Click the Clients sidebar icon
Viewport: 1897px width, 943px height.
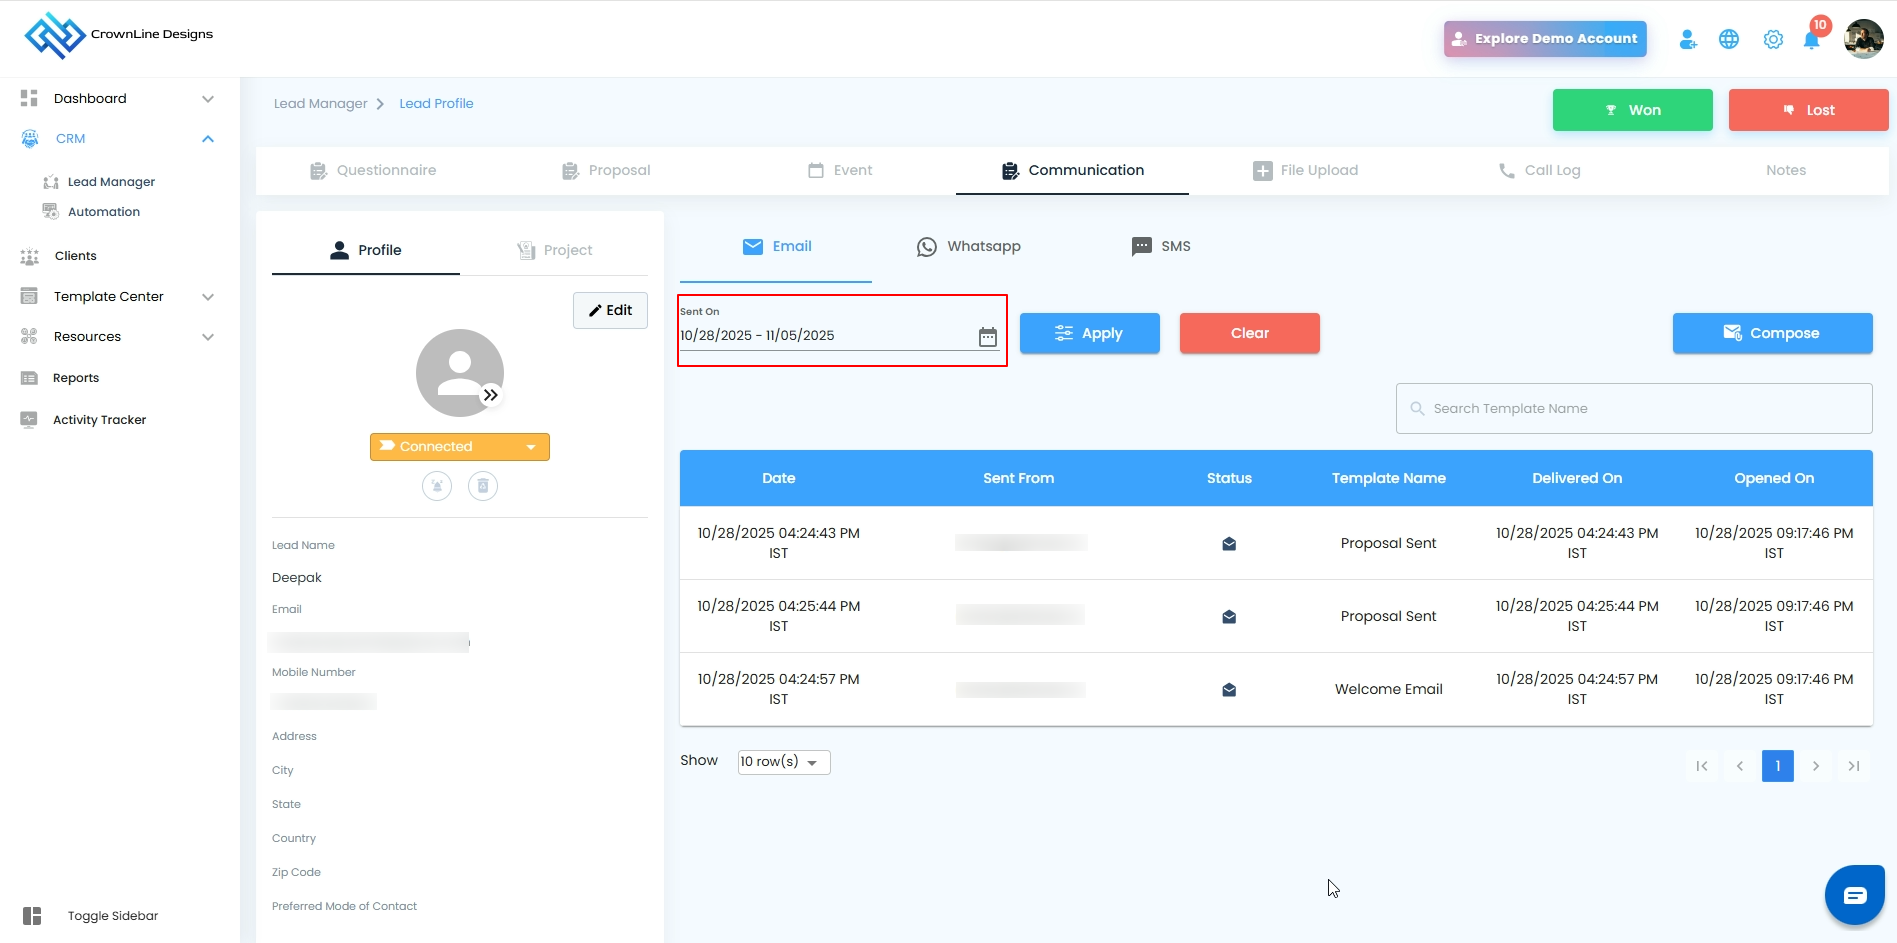pos(29,257)
